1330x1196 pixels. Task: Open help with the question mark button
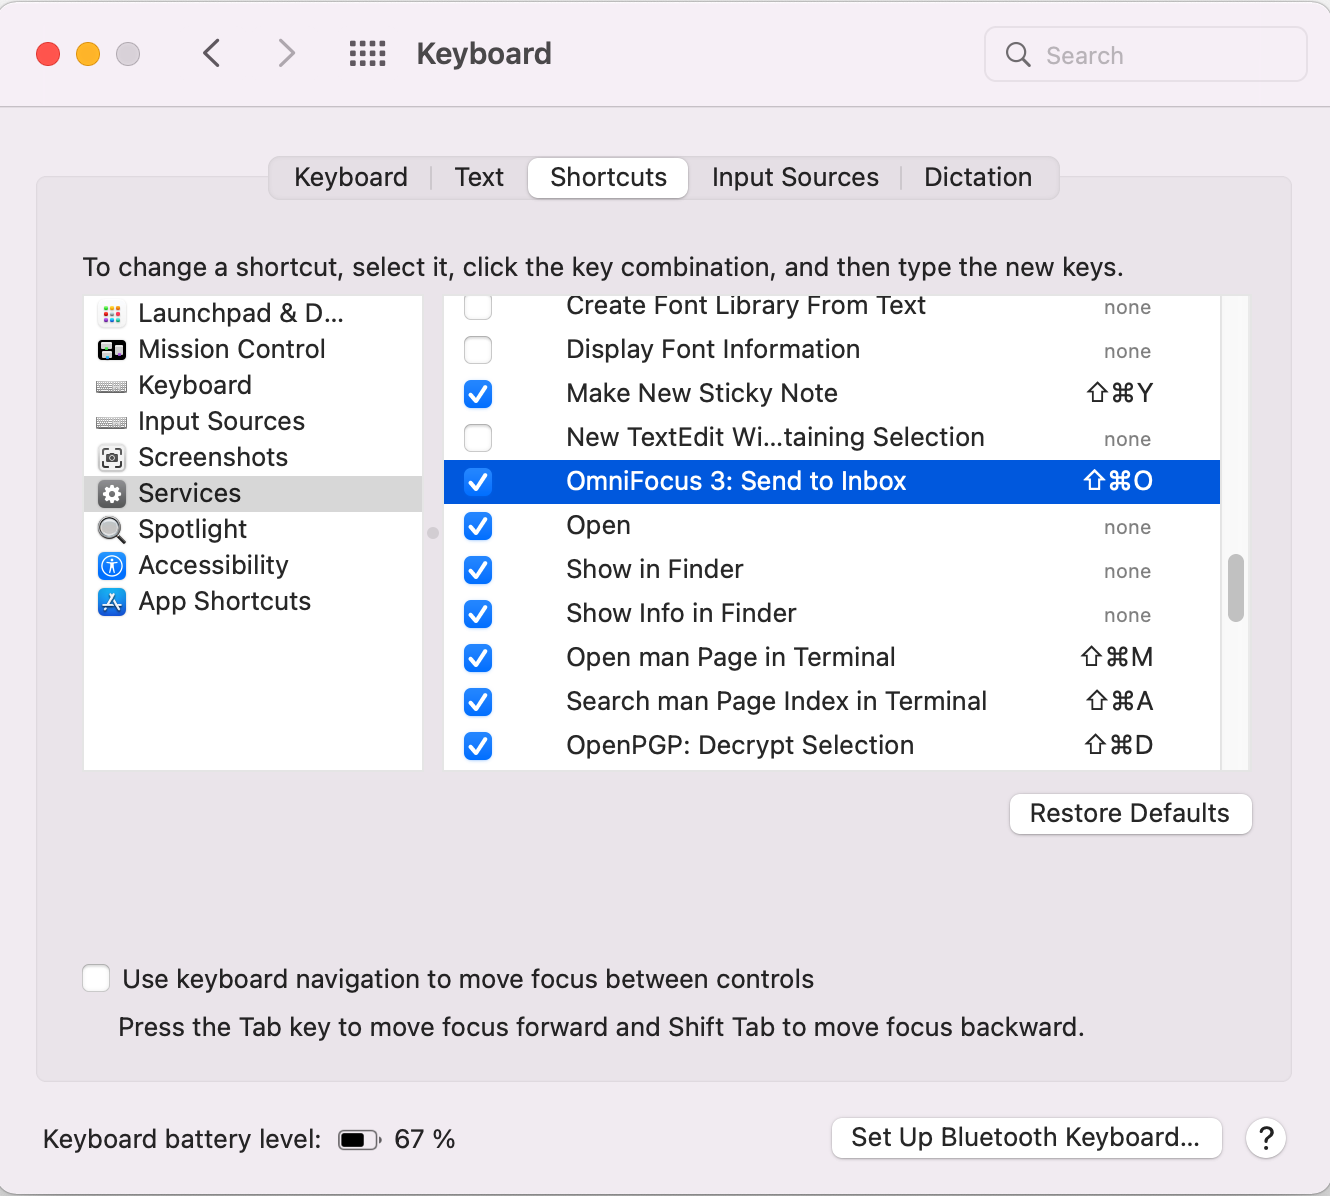[1266, 1138]
